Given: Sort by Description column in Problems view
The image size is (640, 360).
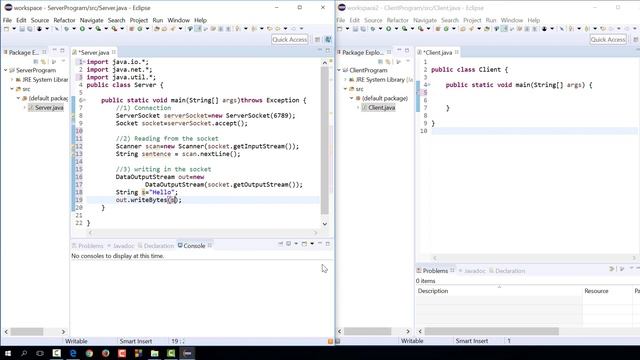Looking at the screenshot, I should point(499,291).
